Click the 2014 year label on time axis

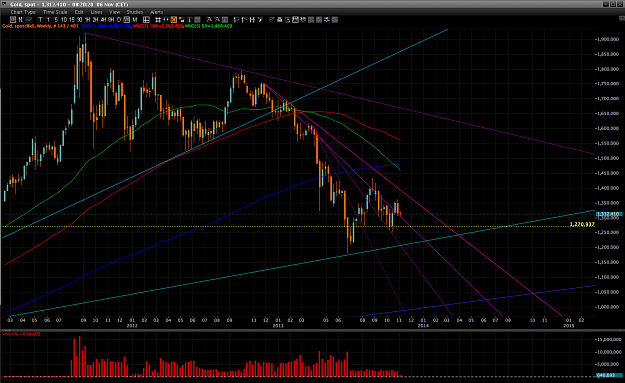pos(423,326)
